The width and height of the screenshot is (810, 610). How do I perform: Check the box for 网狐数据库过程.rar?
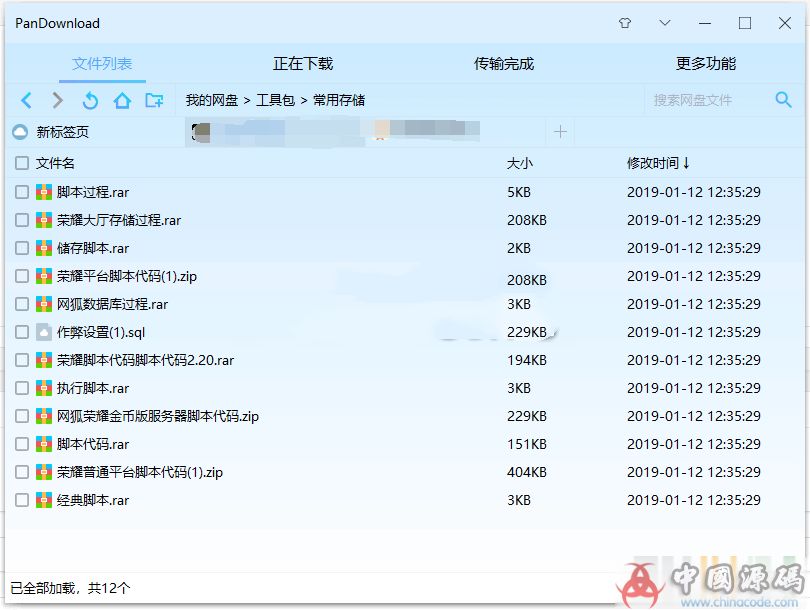click(x=22, y=304)
